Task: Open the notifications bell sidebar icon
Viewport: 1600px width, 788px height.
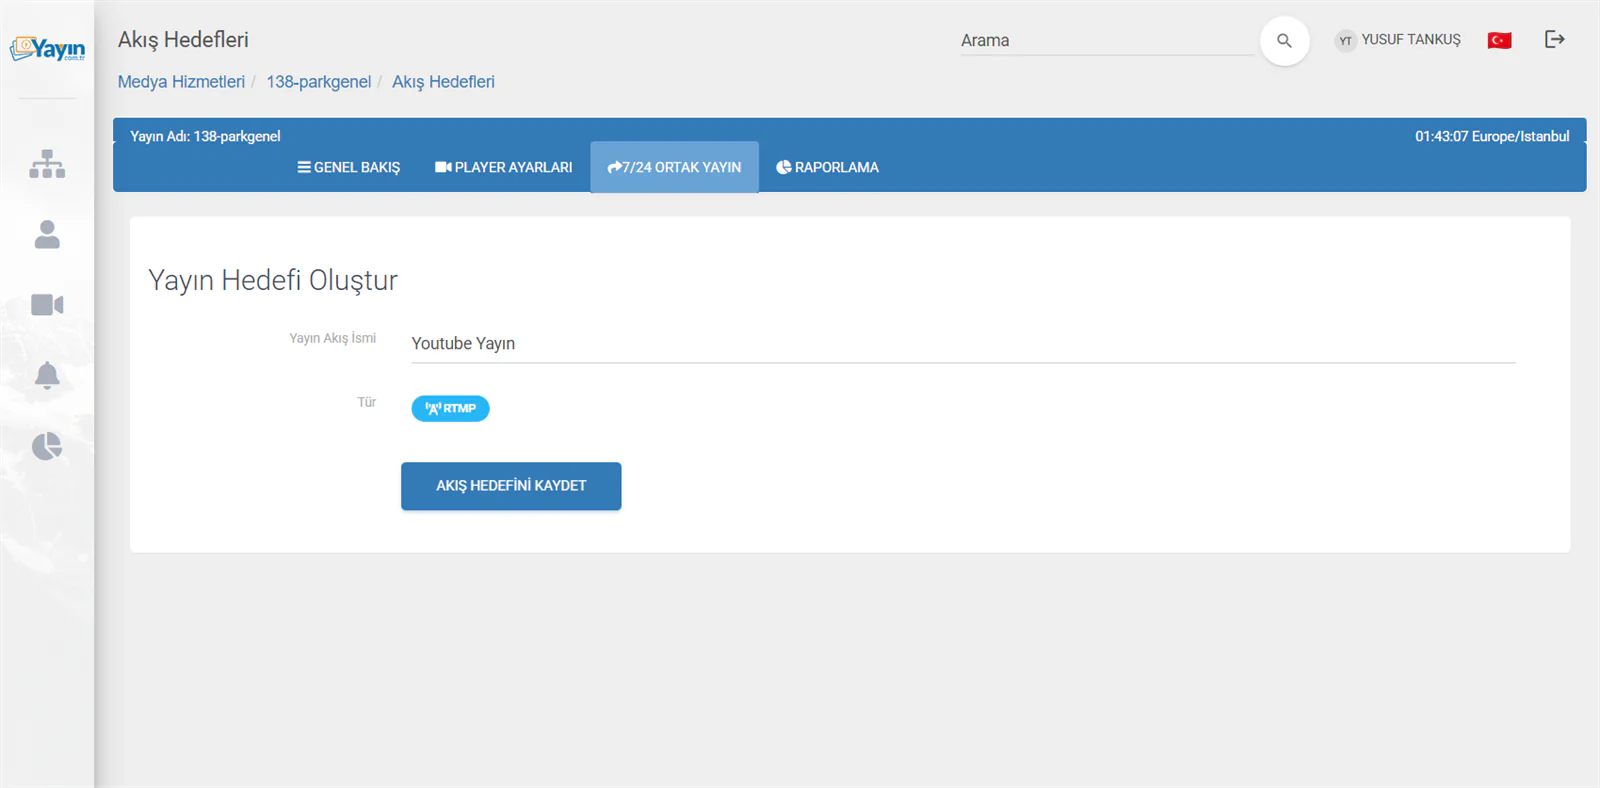Action: pos(47,376)
